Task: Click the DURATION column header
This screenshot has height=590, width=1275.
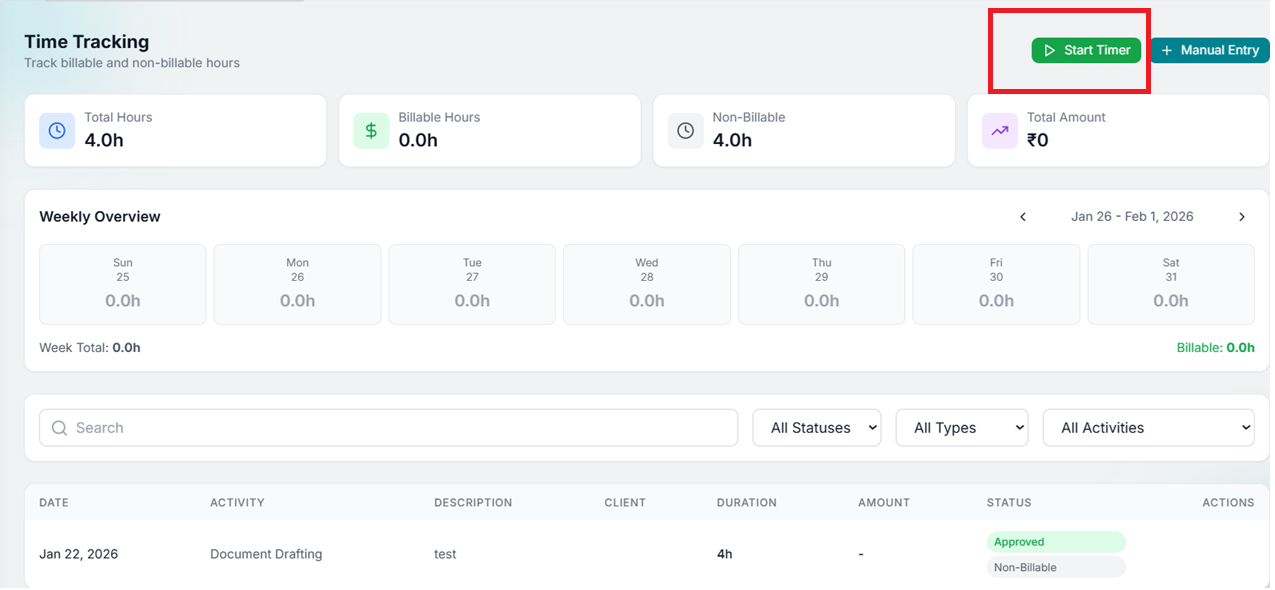Action: point(747,503)
